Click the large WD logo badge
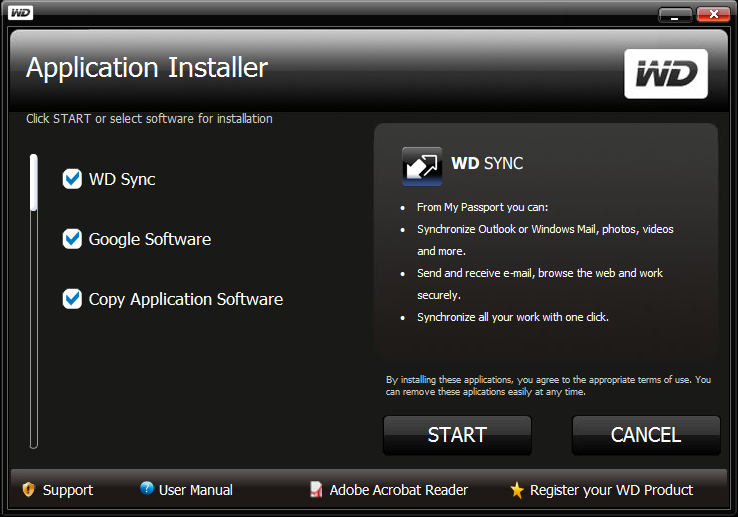Image resolution: width=738 pixels, height=517 pixels. (x=665, y=74)
